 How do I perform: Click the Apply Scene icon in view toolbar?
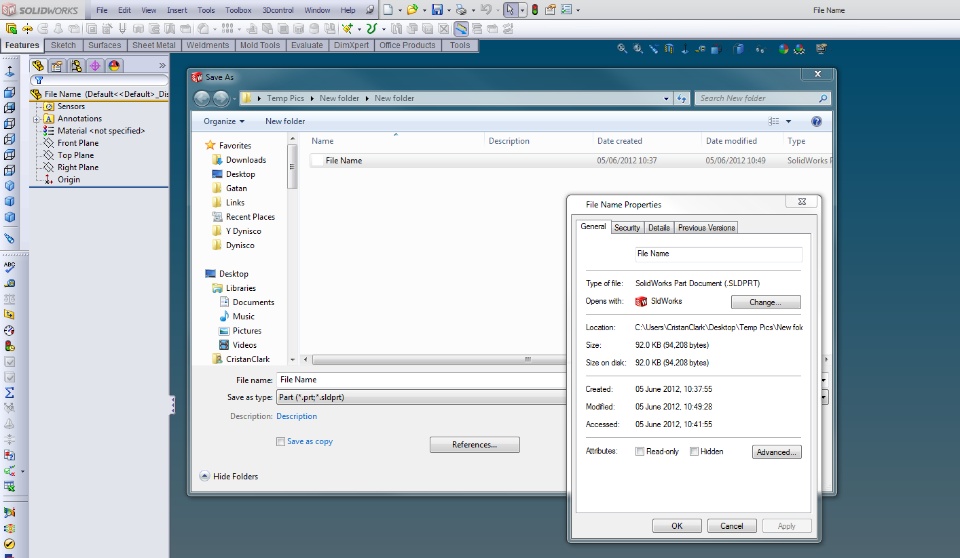pos(800,49)
